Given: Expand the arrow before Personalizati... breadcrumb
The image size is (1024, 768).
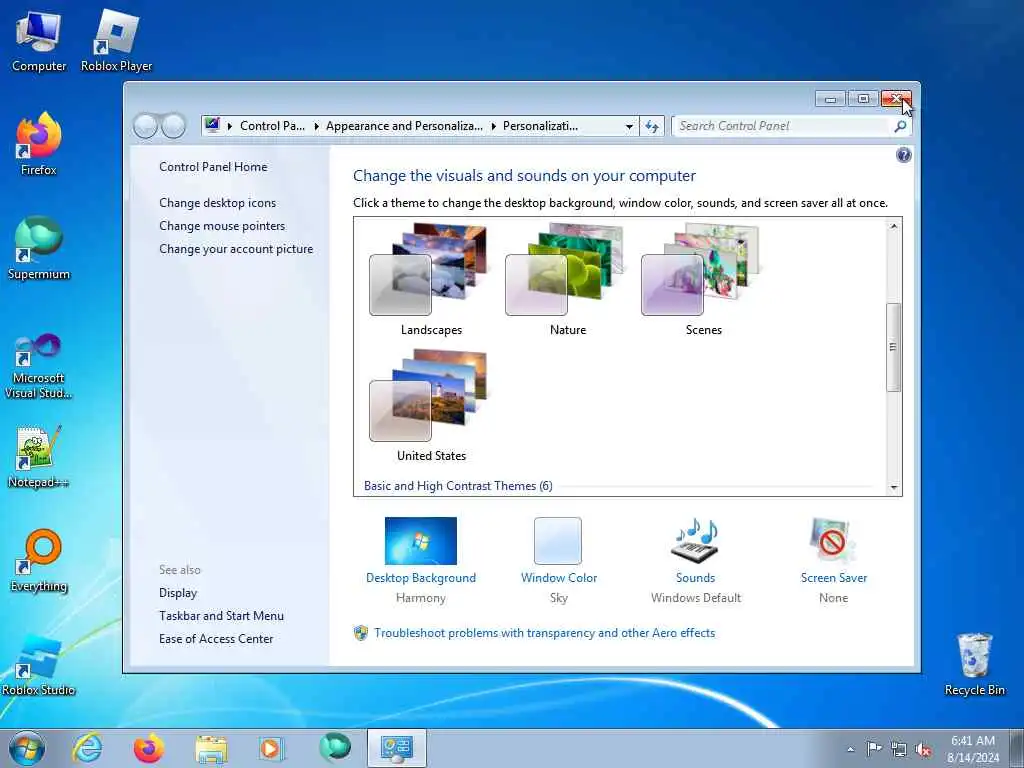Looking at the screenshot, I should 493,127.
